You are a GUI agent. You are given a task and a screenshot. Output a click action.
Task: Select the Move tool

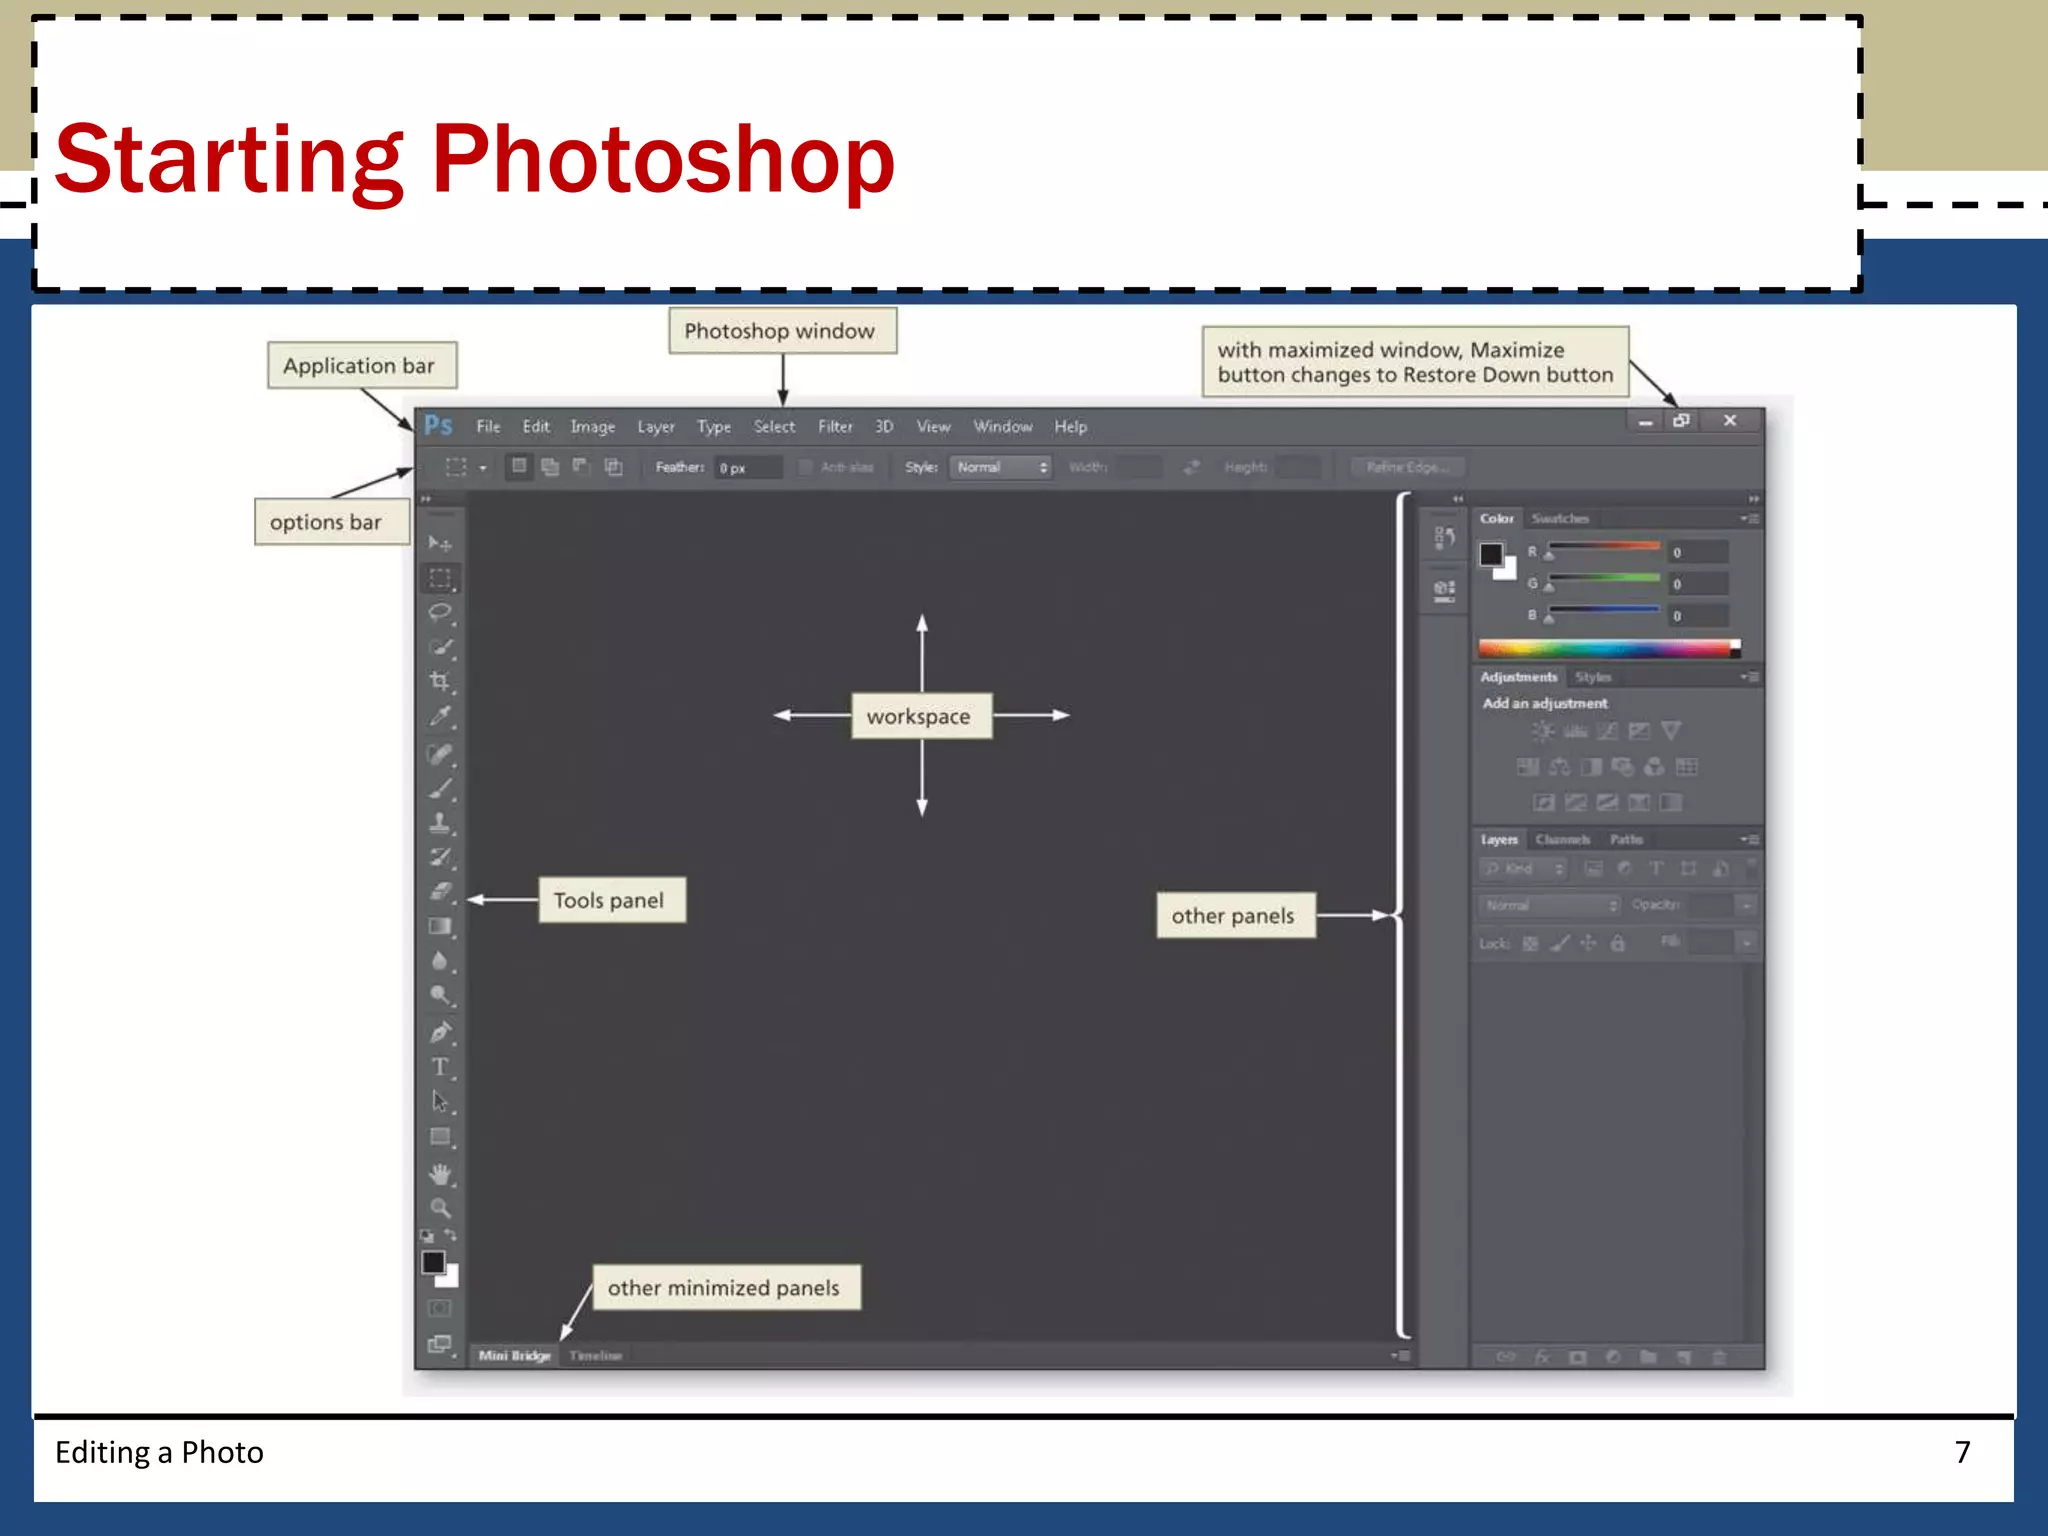(x=440, y=543)
